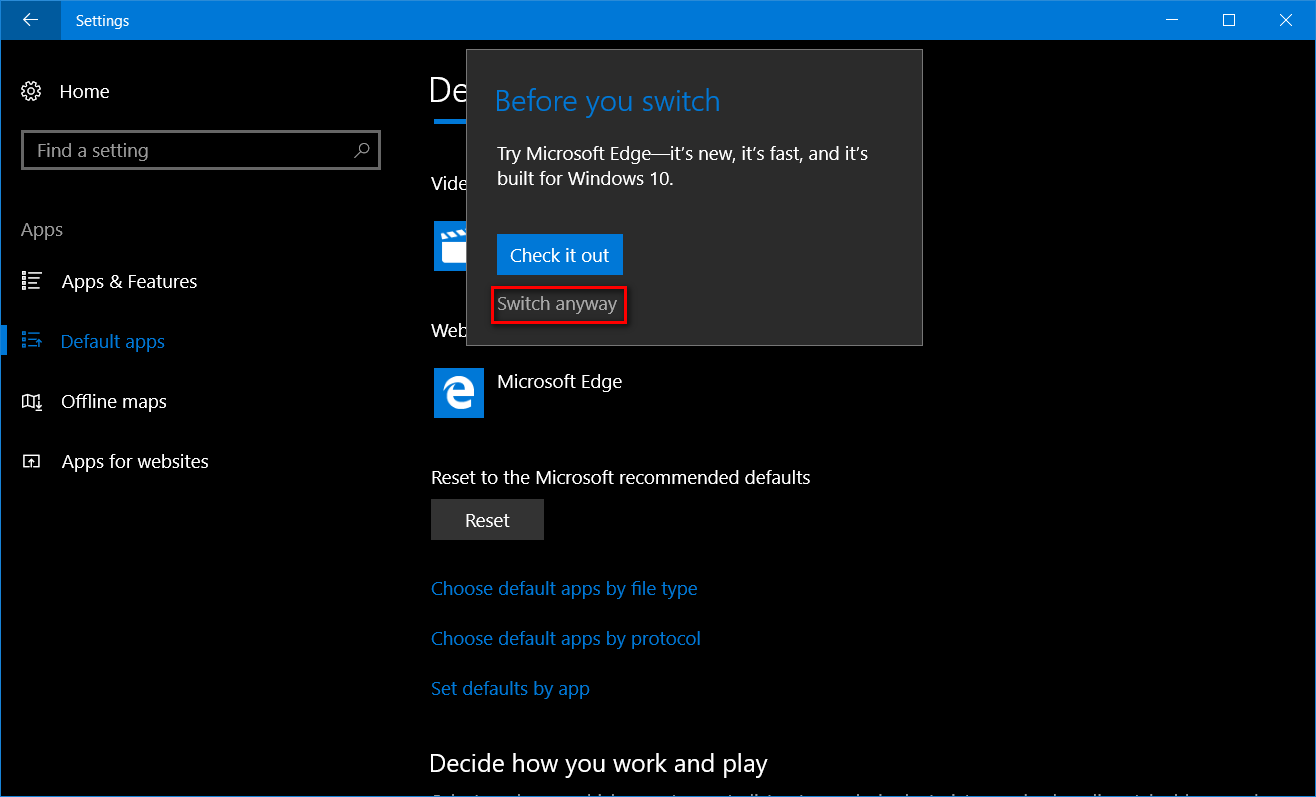Open Apps for websites page

(135, 461)
